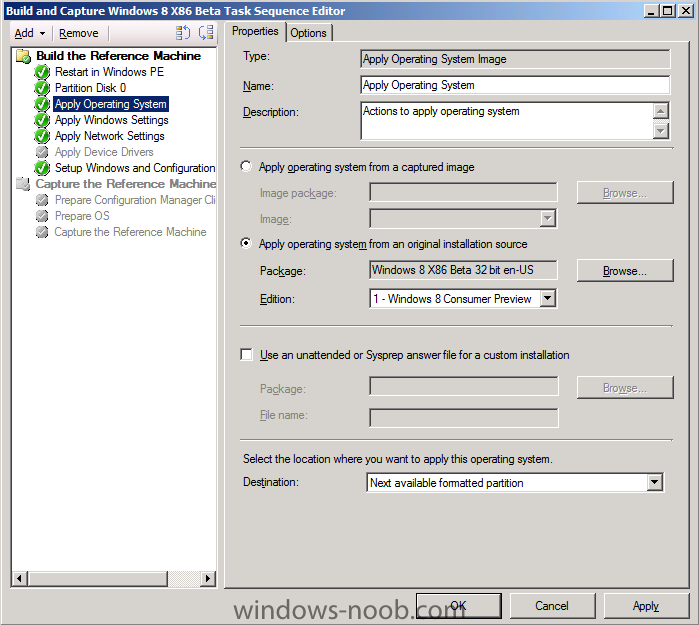Viewport: 699px width, 625px height.
Task: Click gray icon beside Prepare Configuration Manager Client
Action: tap(42, 200)
